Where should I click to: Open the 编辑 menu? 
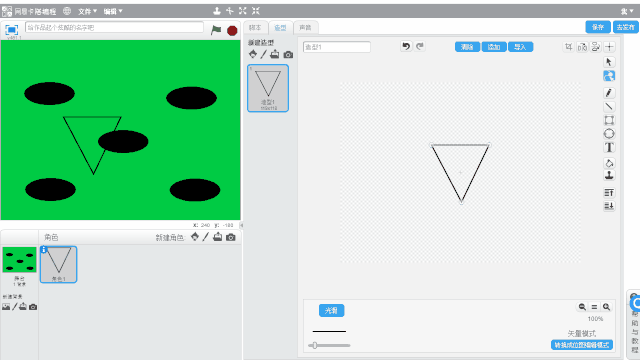coord(113,11)
